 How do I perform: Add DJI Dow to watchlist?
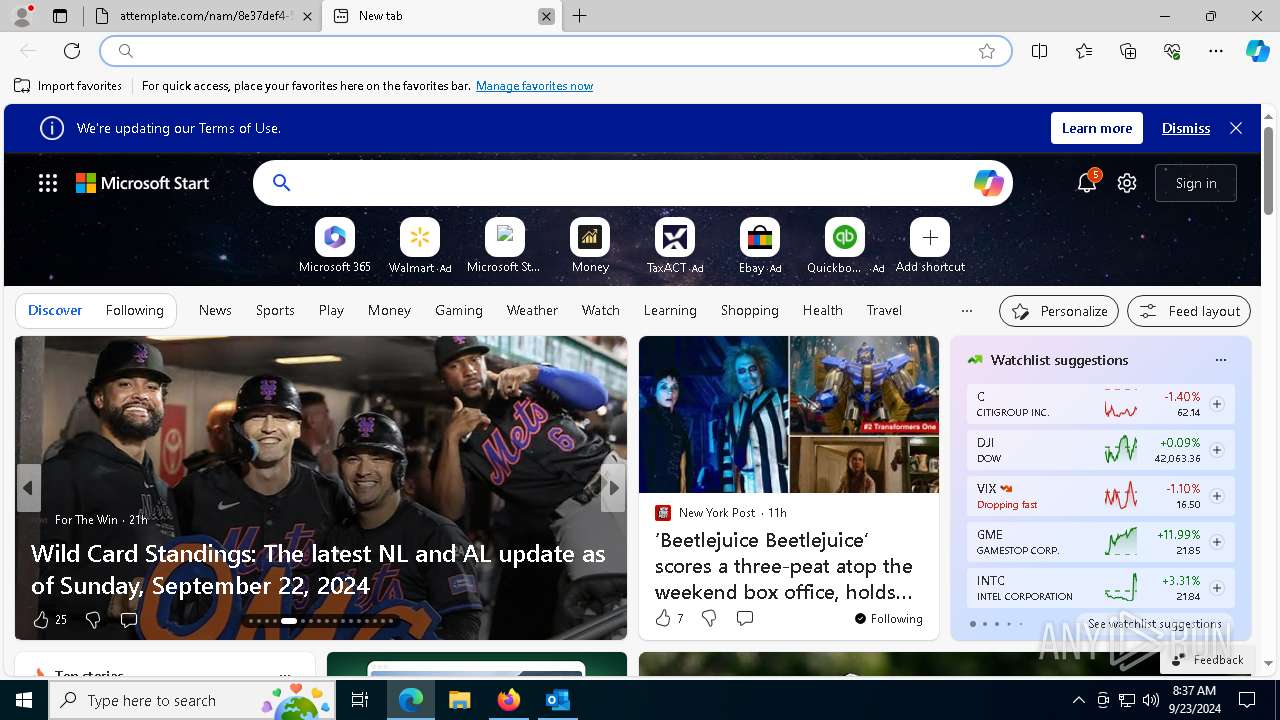1217,450
